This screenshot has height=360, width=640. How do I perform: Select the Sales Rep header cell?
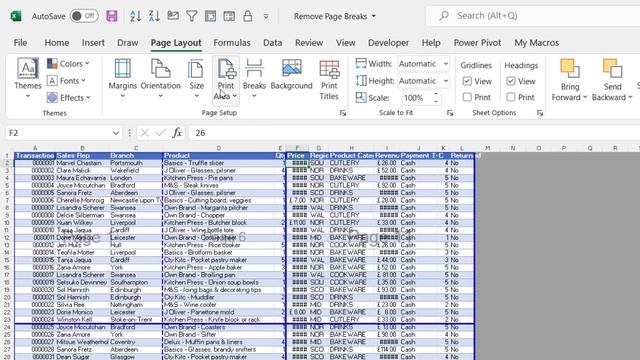coord(82,156)
